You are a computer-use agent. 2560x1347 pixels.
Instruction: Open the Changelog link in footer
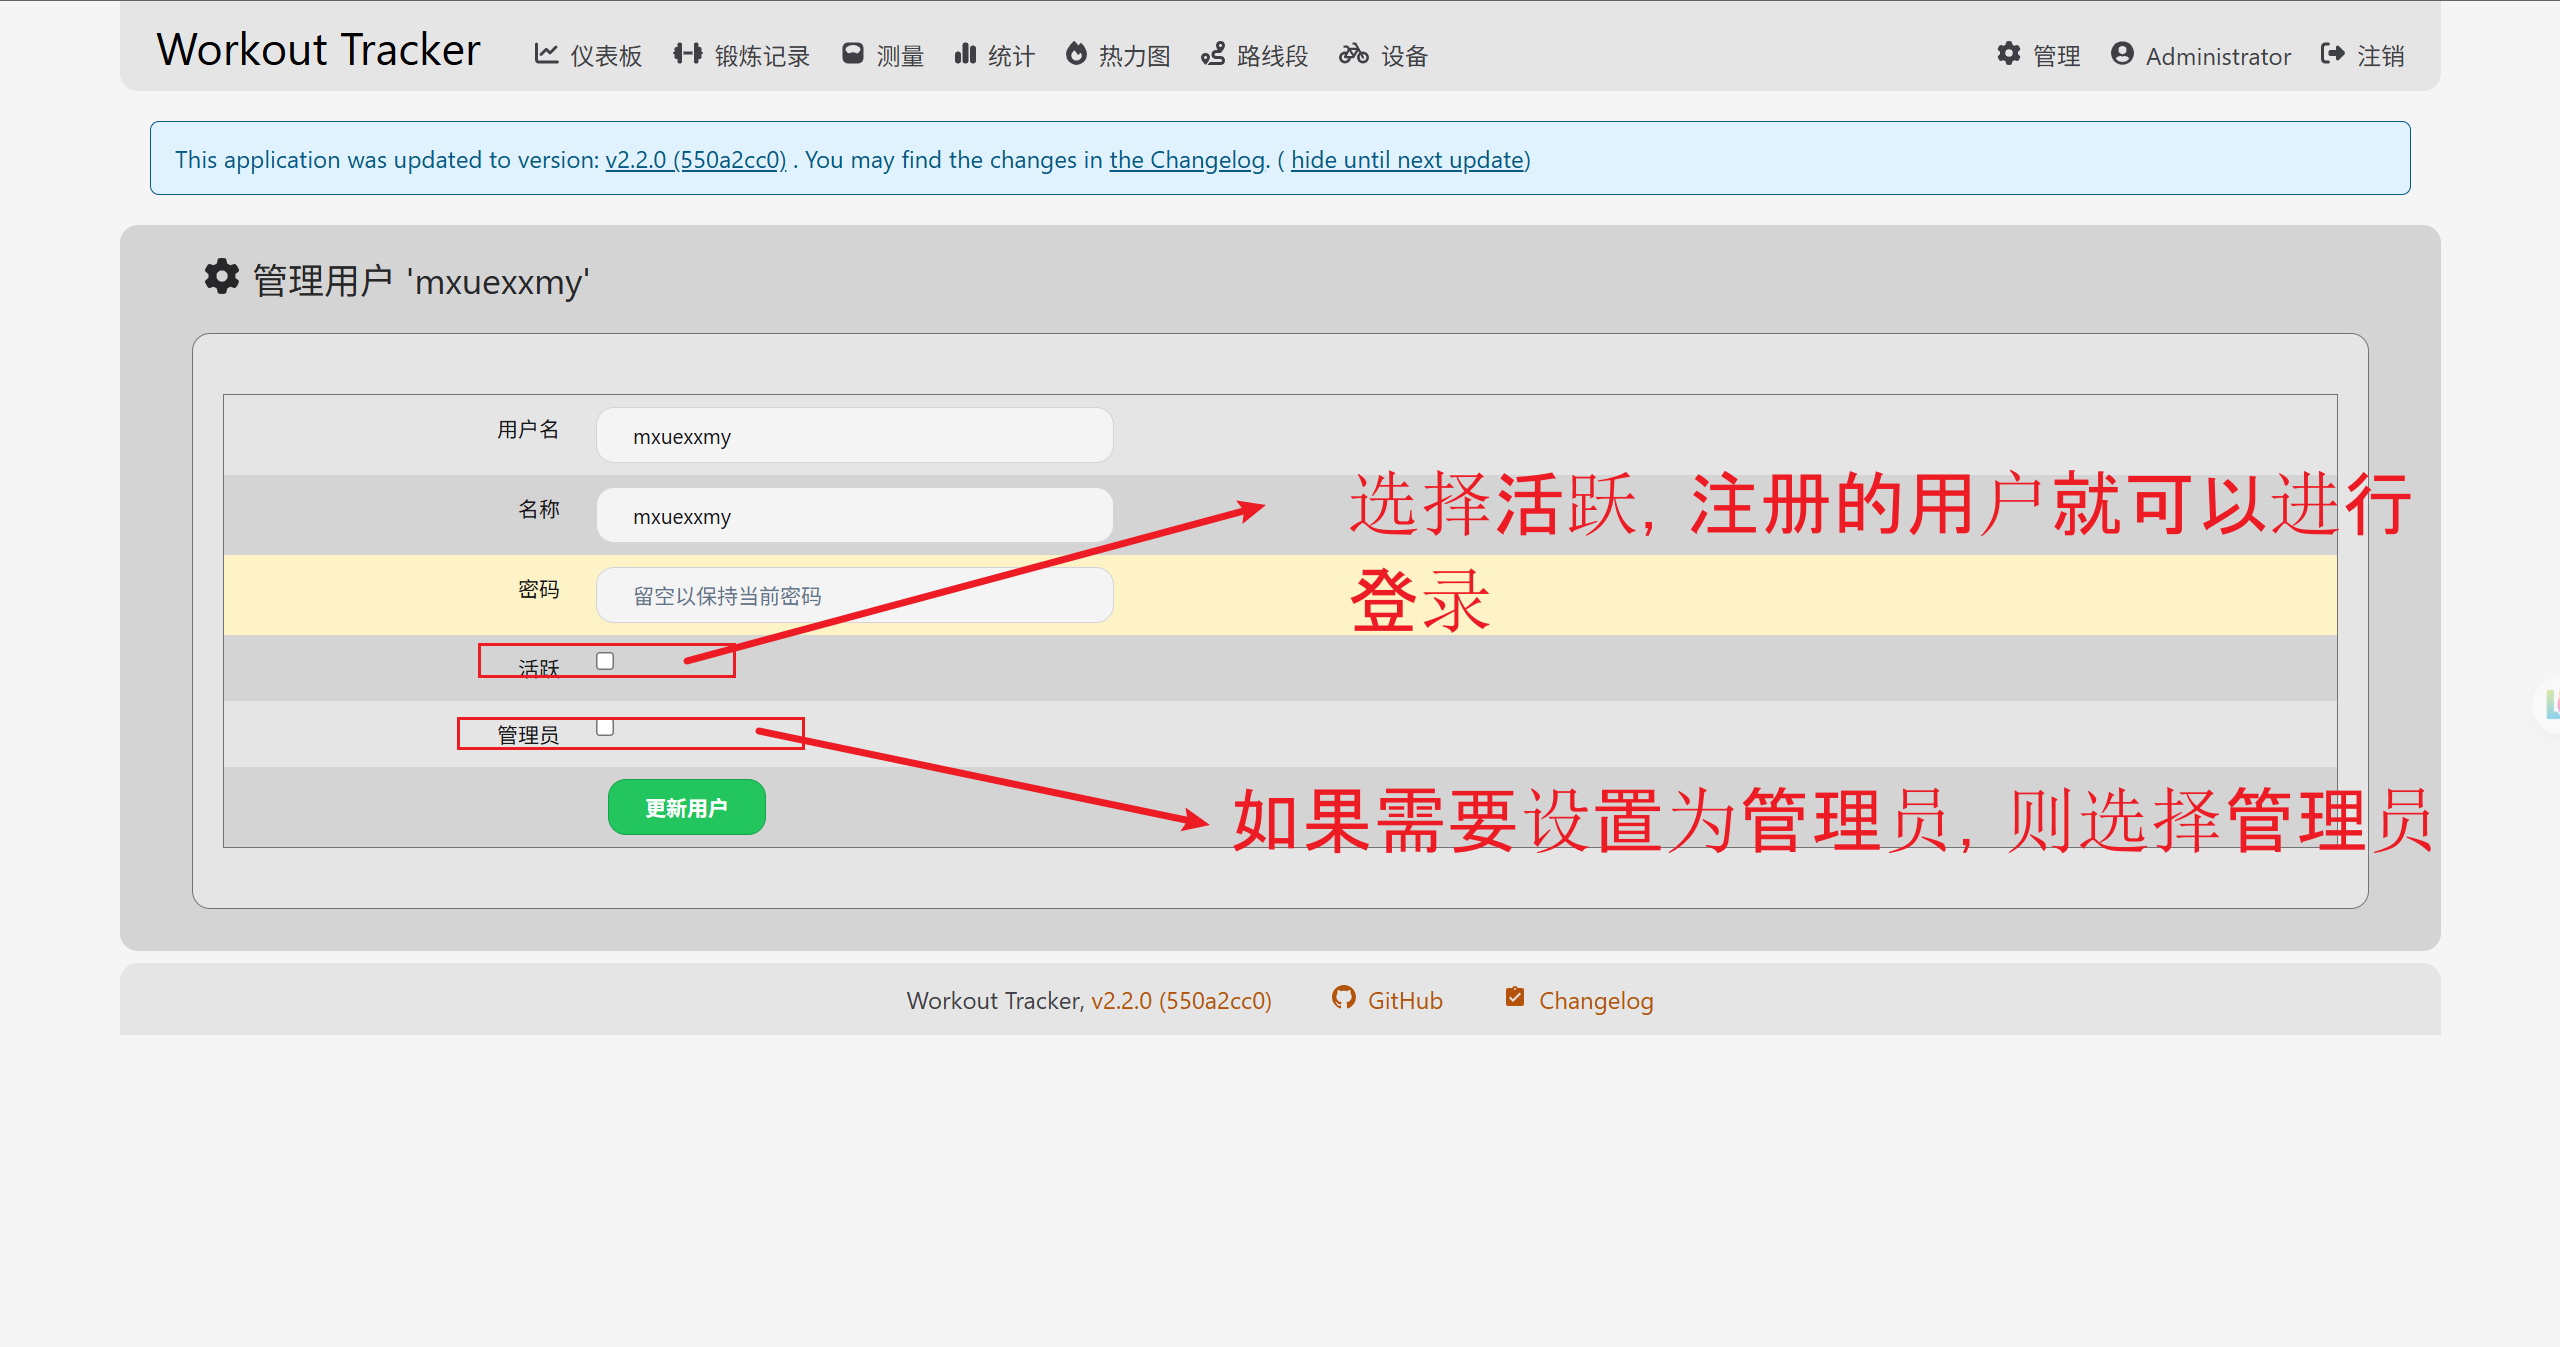[x=1596, y=1001]
